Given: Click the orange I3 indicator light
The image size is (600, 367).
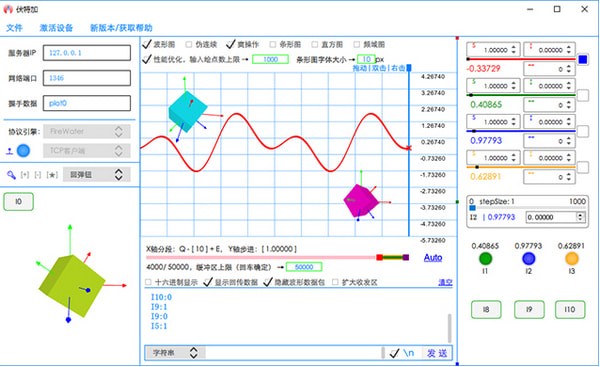Looking at the screenshot, I should pyautogui.click(x=572, y=259).
